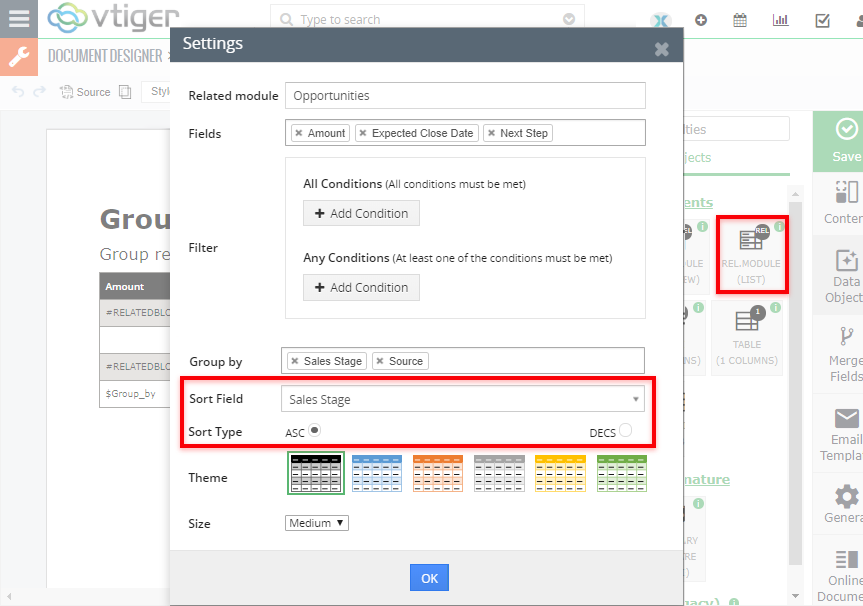Image resolution: width=863 pixels, height=606 pixels.
Task: Open the calendar icon in top bar
Action: point(740,20)
